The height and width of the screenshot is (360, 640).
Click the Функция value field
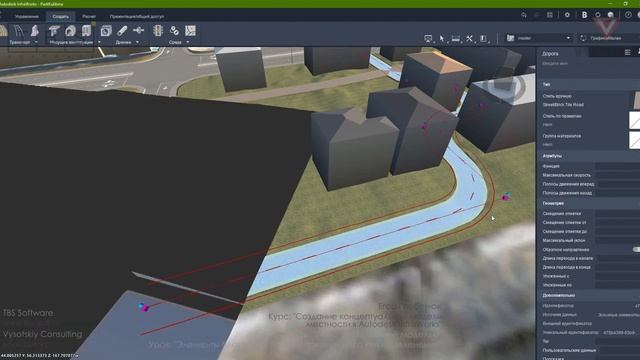(x=618, y=166)
